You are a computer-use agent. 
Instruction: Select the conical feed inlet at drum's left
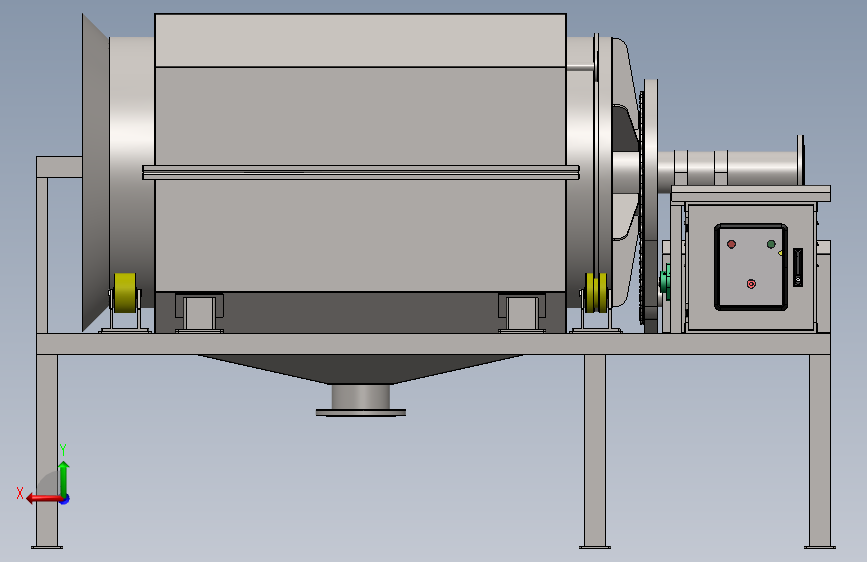pyautogui.click(x=95, y=173)
